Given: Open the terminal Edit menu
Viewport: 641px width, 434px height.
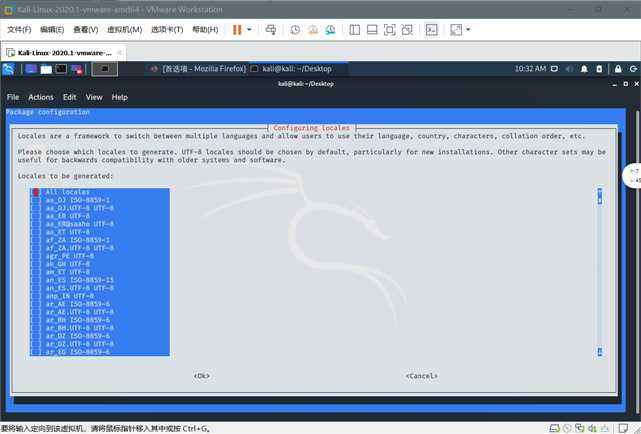Looking at the screenshot, I should (x=69, y=97).
